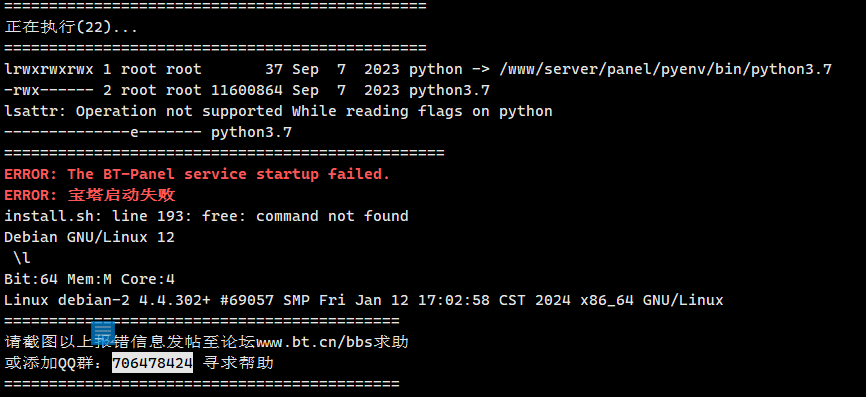Click the blue document popup icon

103,333
